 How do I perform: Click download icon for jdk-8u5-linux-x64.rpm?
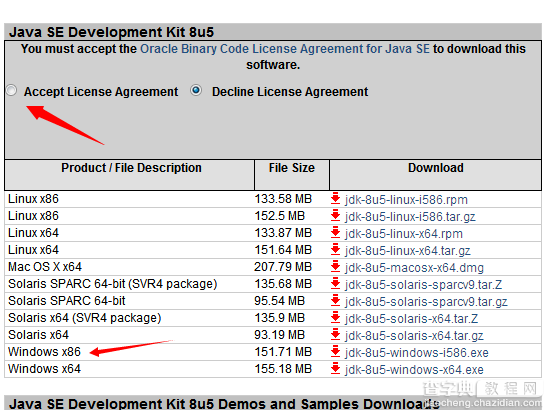(335, 233)
